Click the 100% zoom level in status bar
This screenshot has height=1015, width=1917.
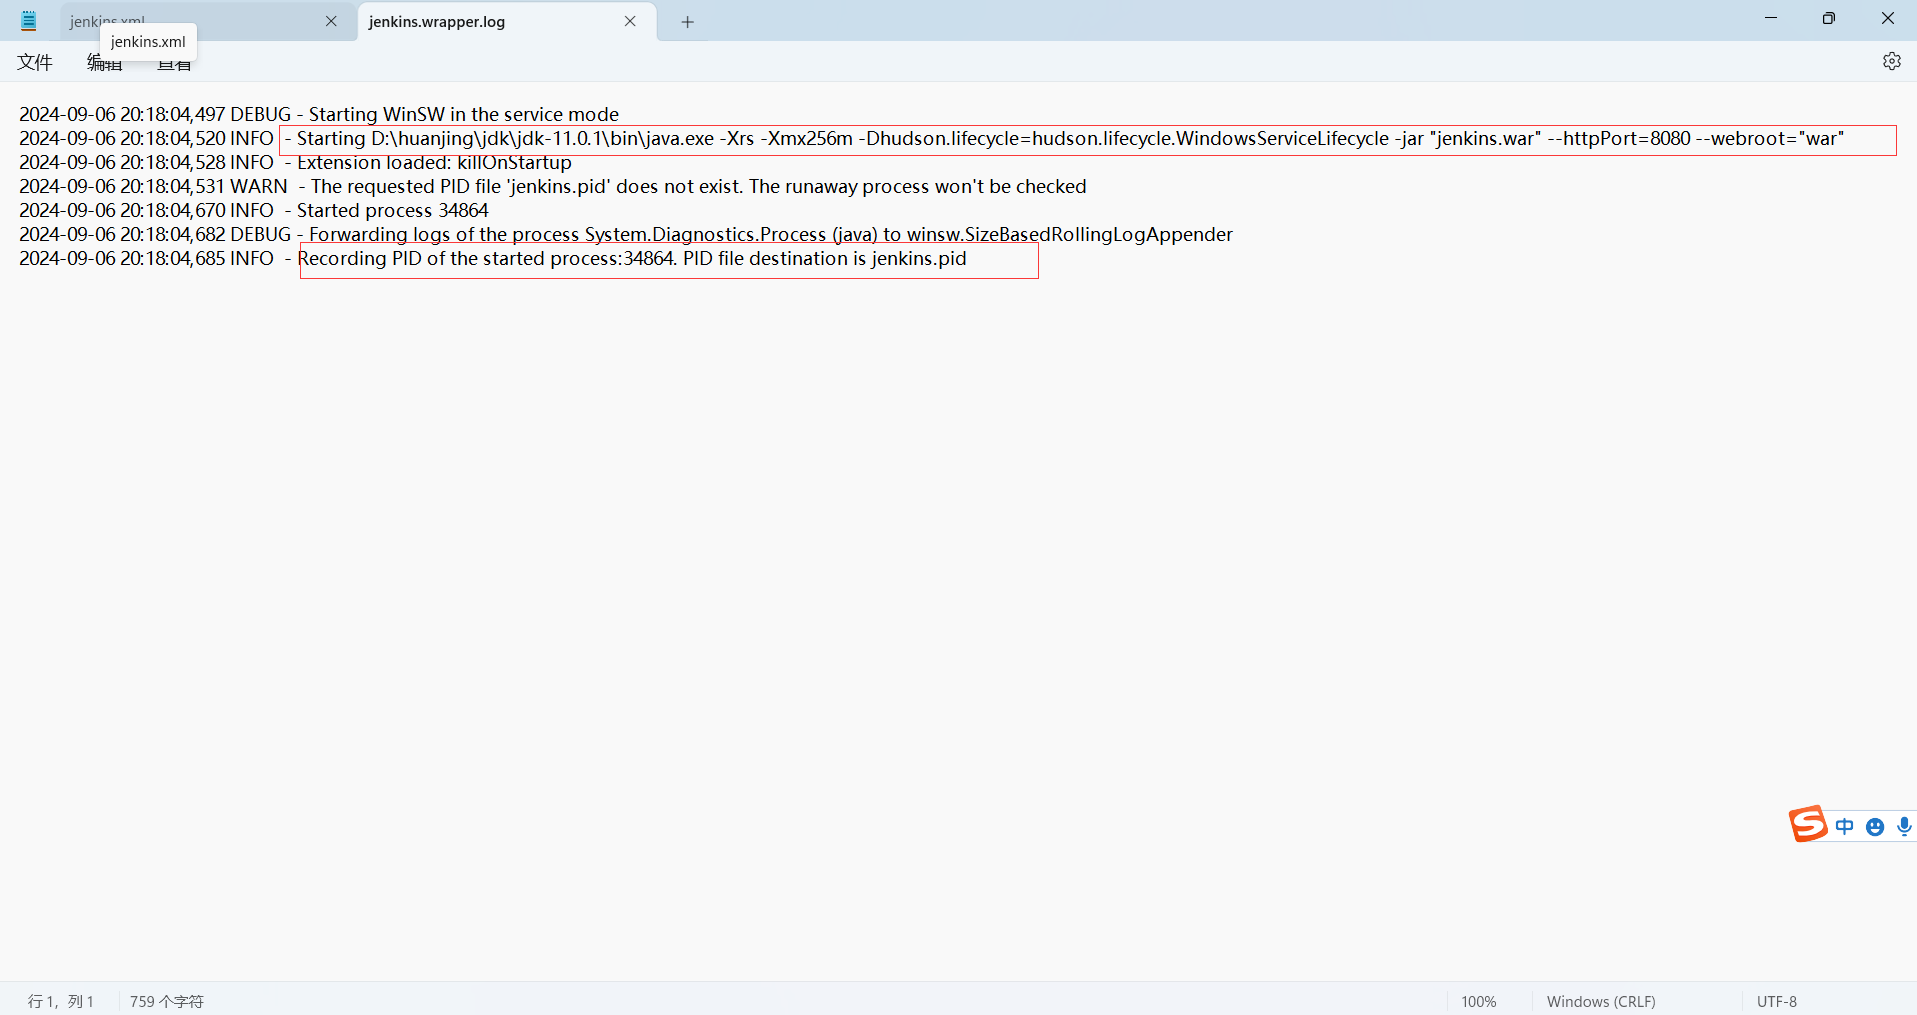pos(1478,1001)
